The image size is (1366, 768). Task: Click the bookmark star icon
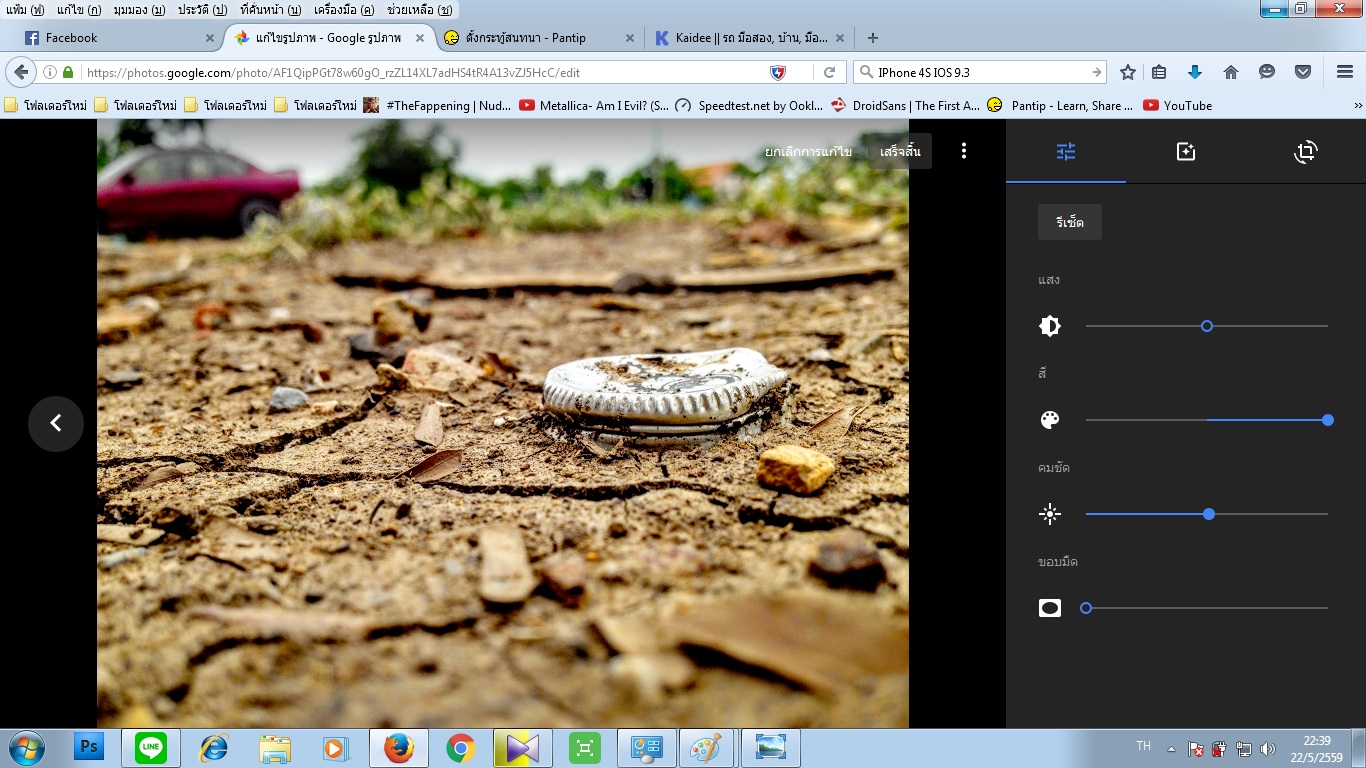click(x=1128, y=72)
